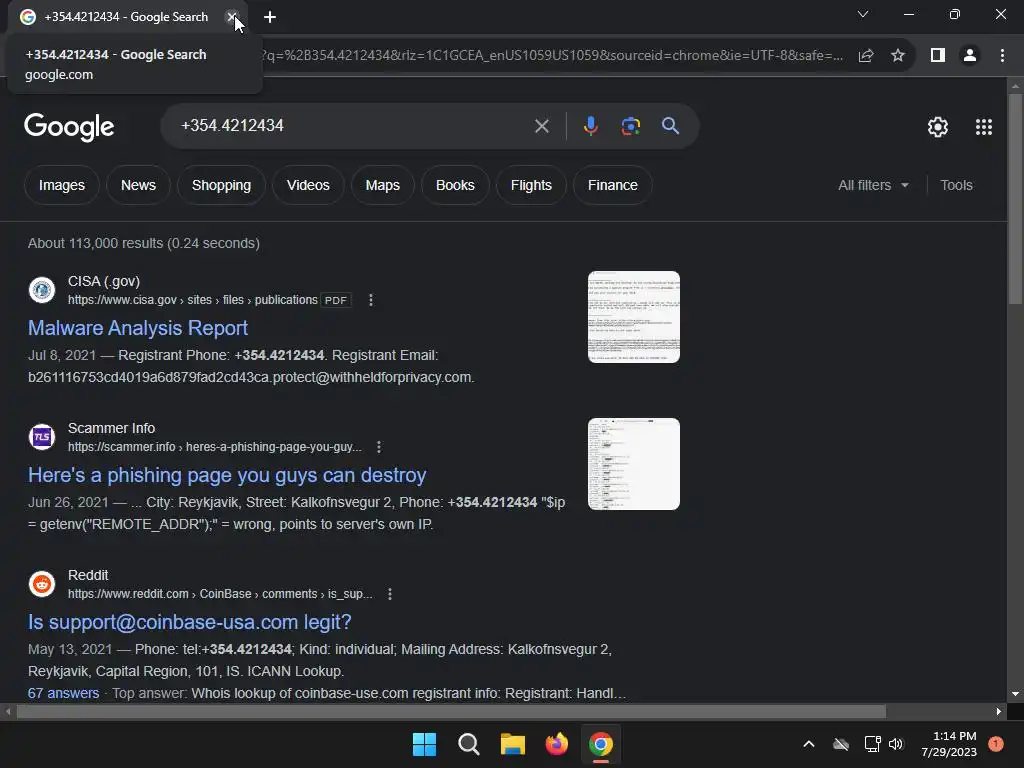
Task: Switch to Finance results
Action: [x=613, y=185]
